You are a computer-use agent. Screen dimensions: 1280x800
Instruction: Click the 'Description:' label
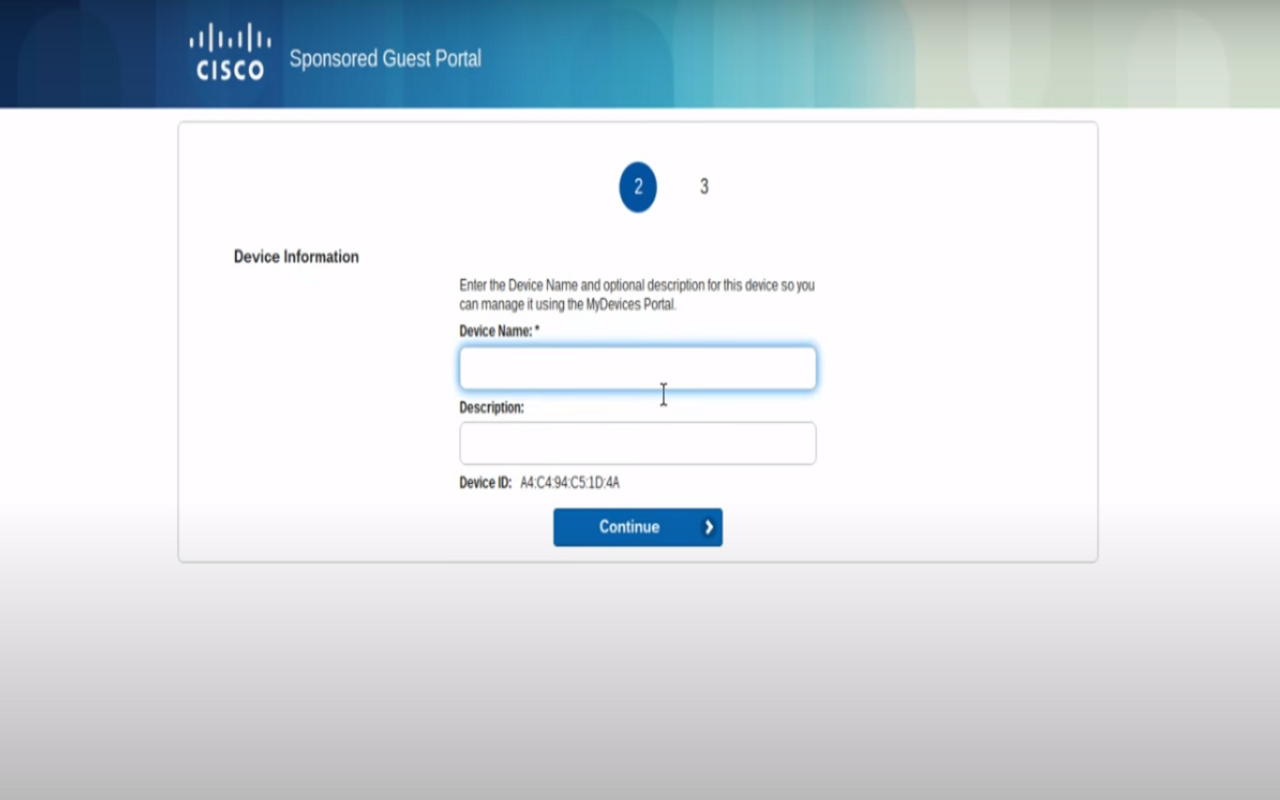click(x=491, y=408)
